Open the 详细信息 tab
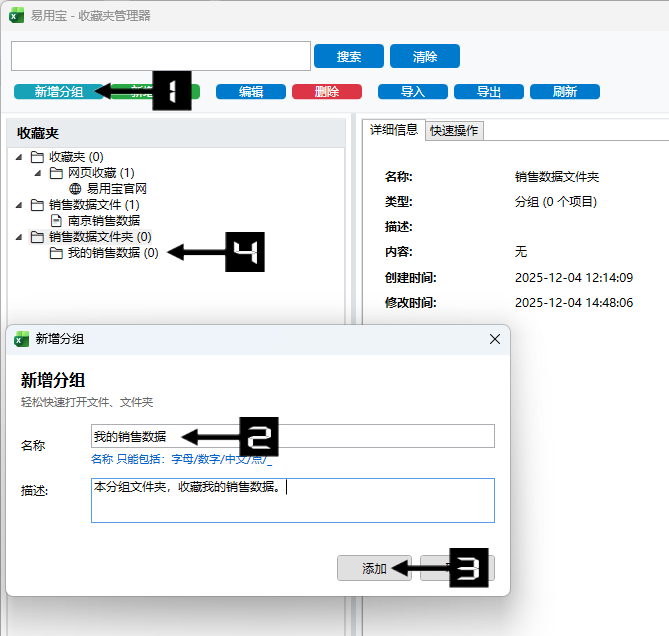669x636 pixels. pos(394,130)
